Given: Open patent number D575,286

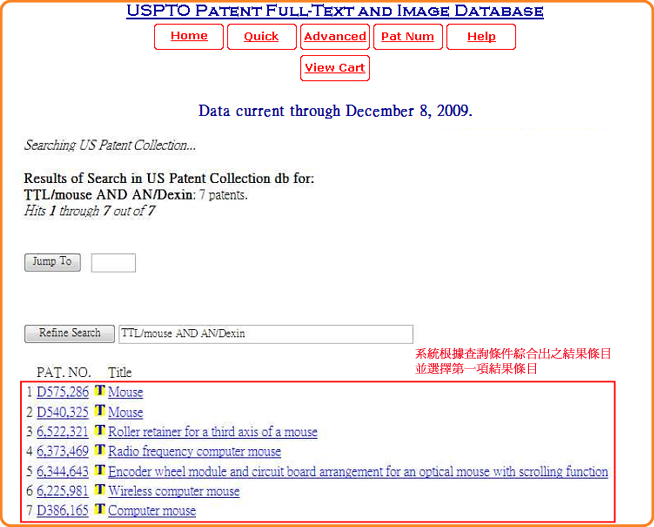Looking at the screenshot, I should [x=63, y=392].
